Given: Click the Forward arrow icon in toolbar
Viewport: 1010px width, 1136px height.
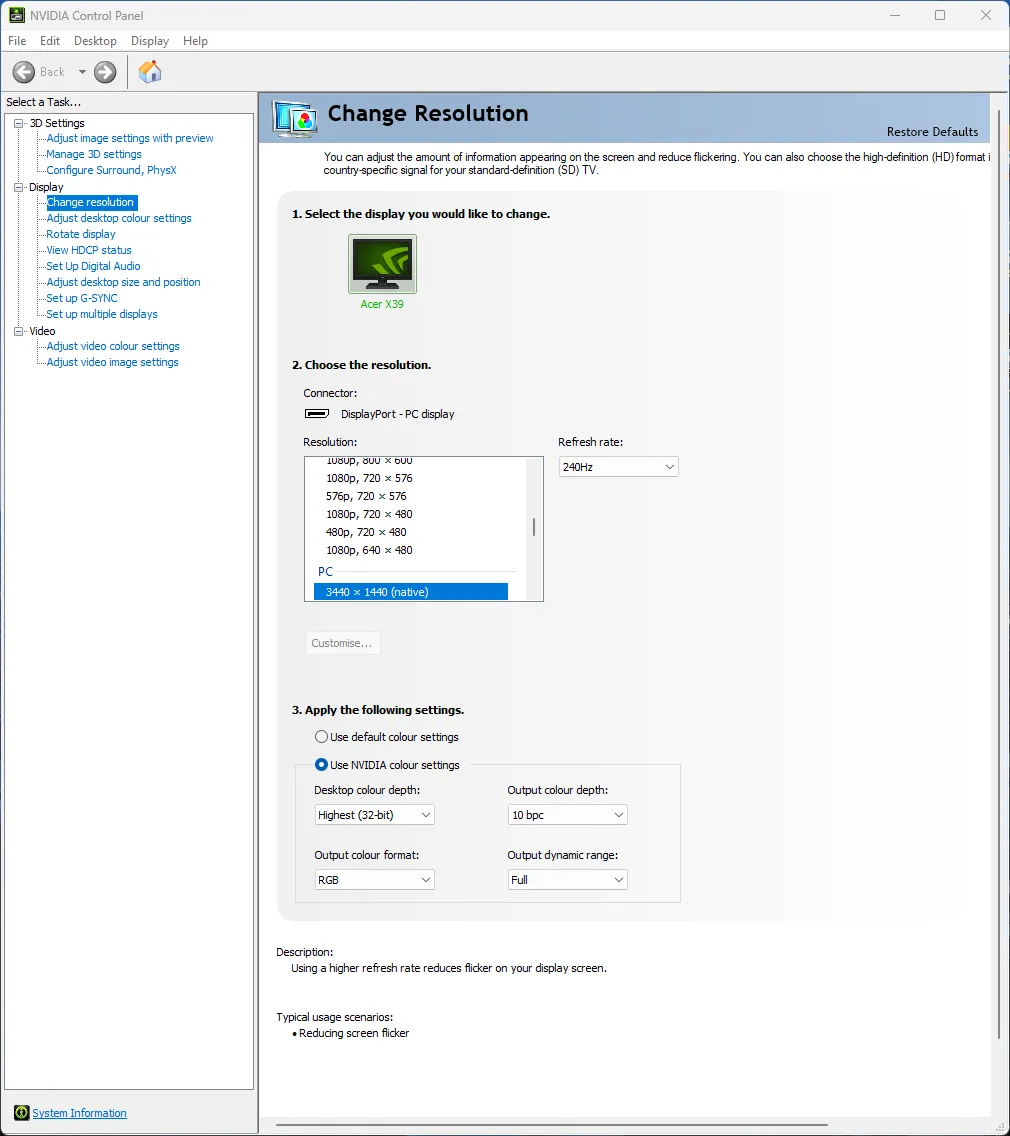Looking at the screenshot, I should pos(105,72).
